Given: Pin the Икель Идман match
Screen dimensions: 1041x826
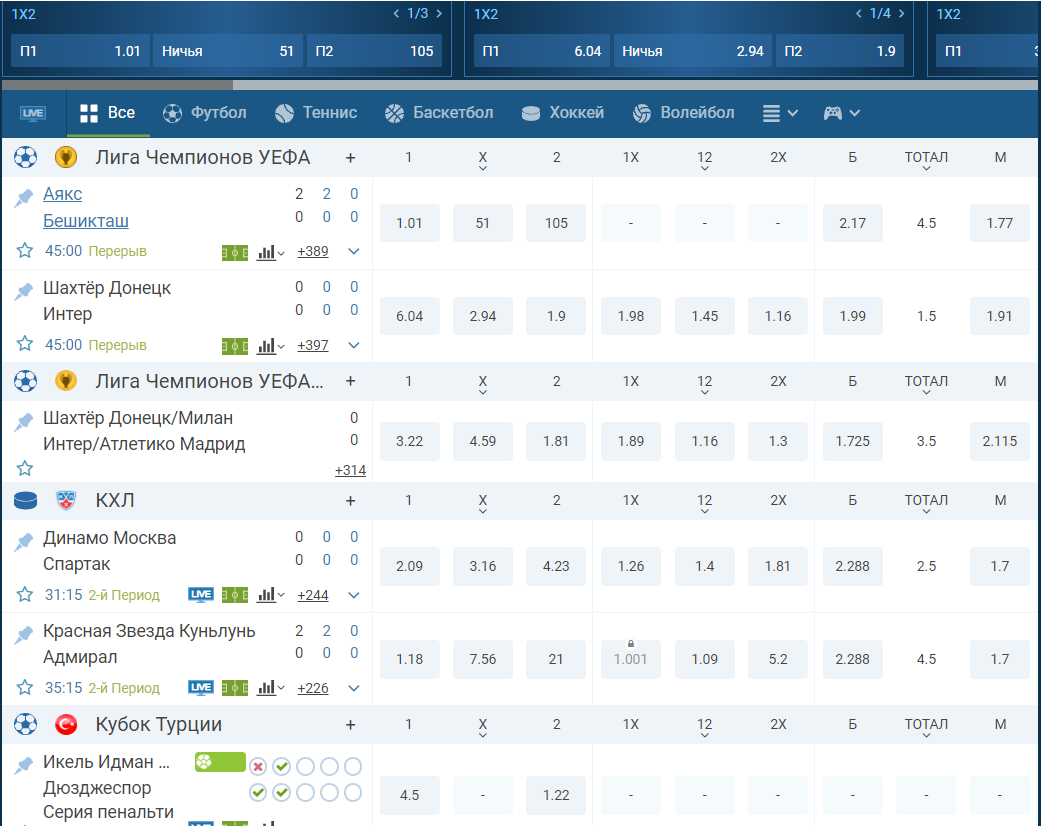Looking at the screenshot, I should 24,765.
